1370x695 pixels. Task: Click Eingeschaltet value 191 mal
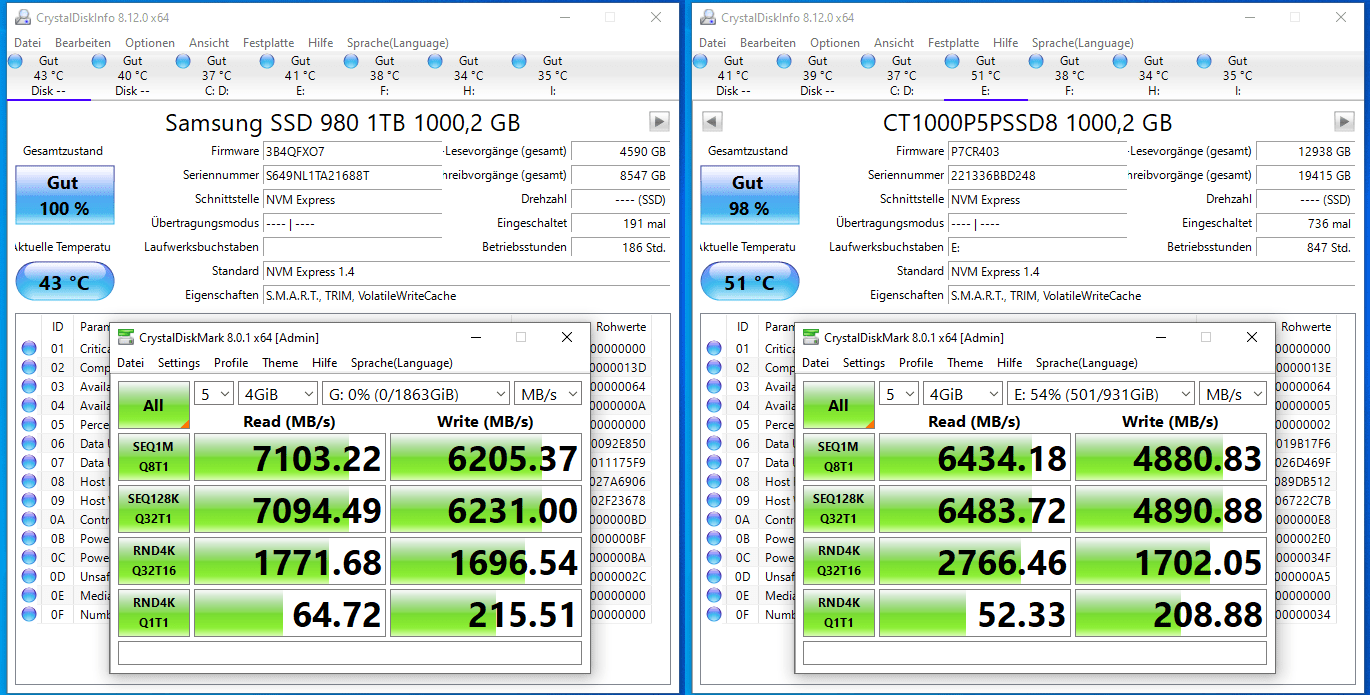pyautogui.click(x=620, y=223)
